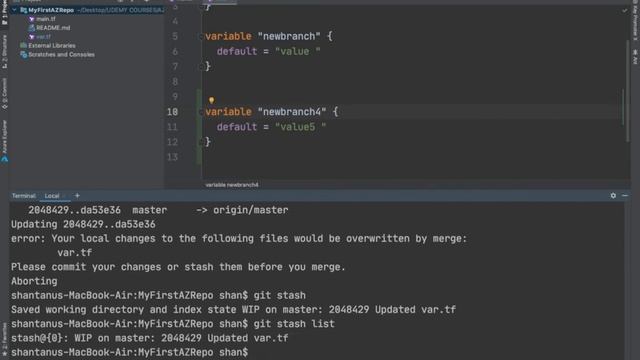This screenshot has height=360, width=640.
Task: Click the Scratches and Consoles icon
Action: [23, 55]
